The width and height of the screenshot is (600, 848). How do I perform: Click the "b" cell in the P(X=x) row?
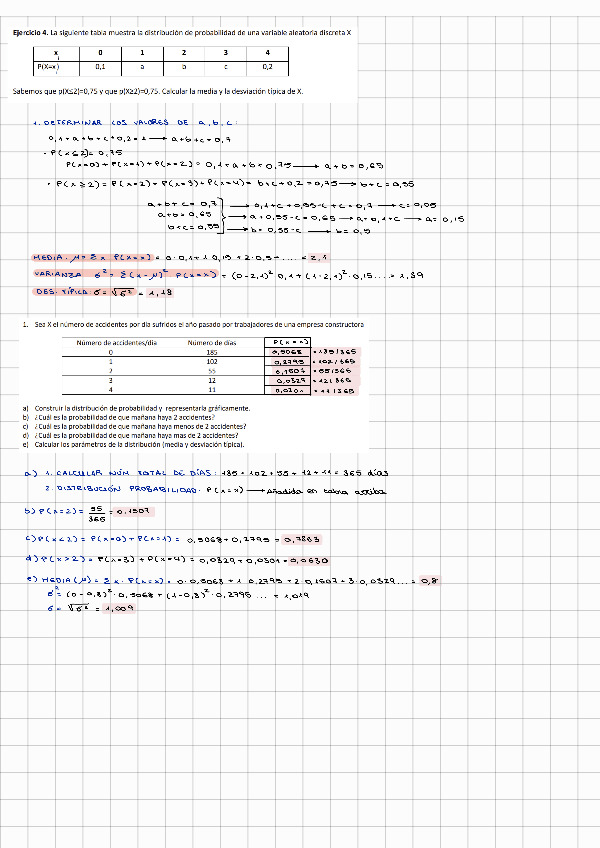184,67
